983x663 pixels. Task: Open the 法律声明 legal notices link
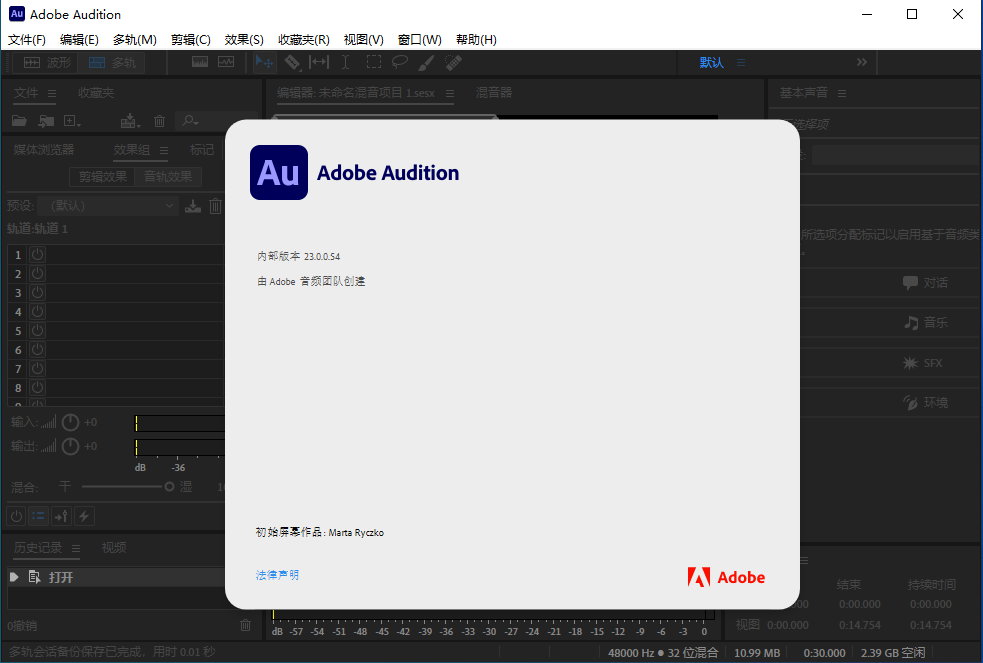click(x=277, y=575)
